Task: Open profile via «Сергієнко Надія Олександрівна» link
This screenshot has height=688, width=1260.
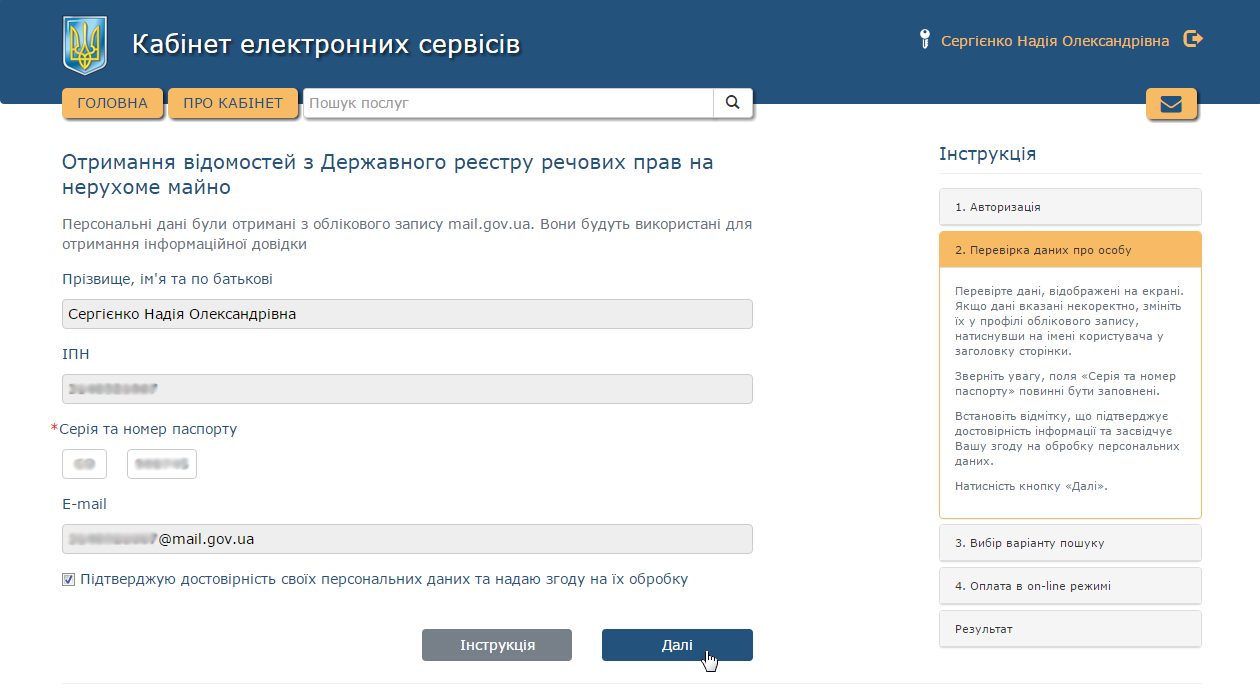Action: 1055,39
